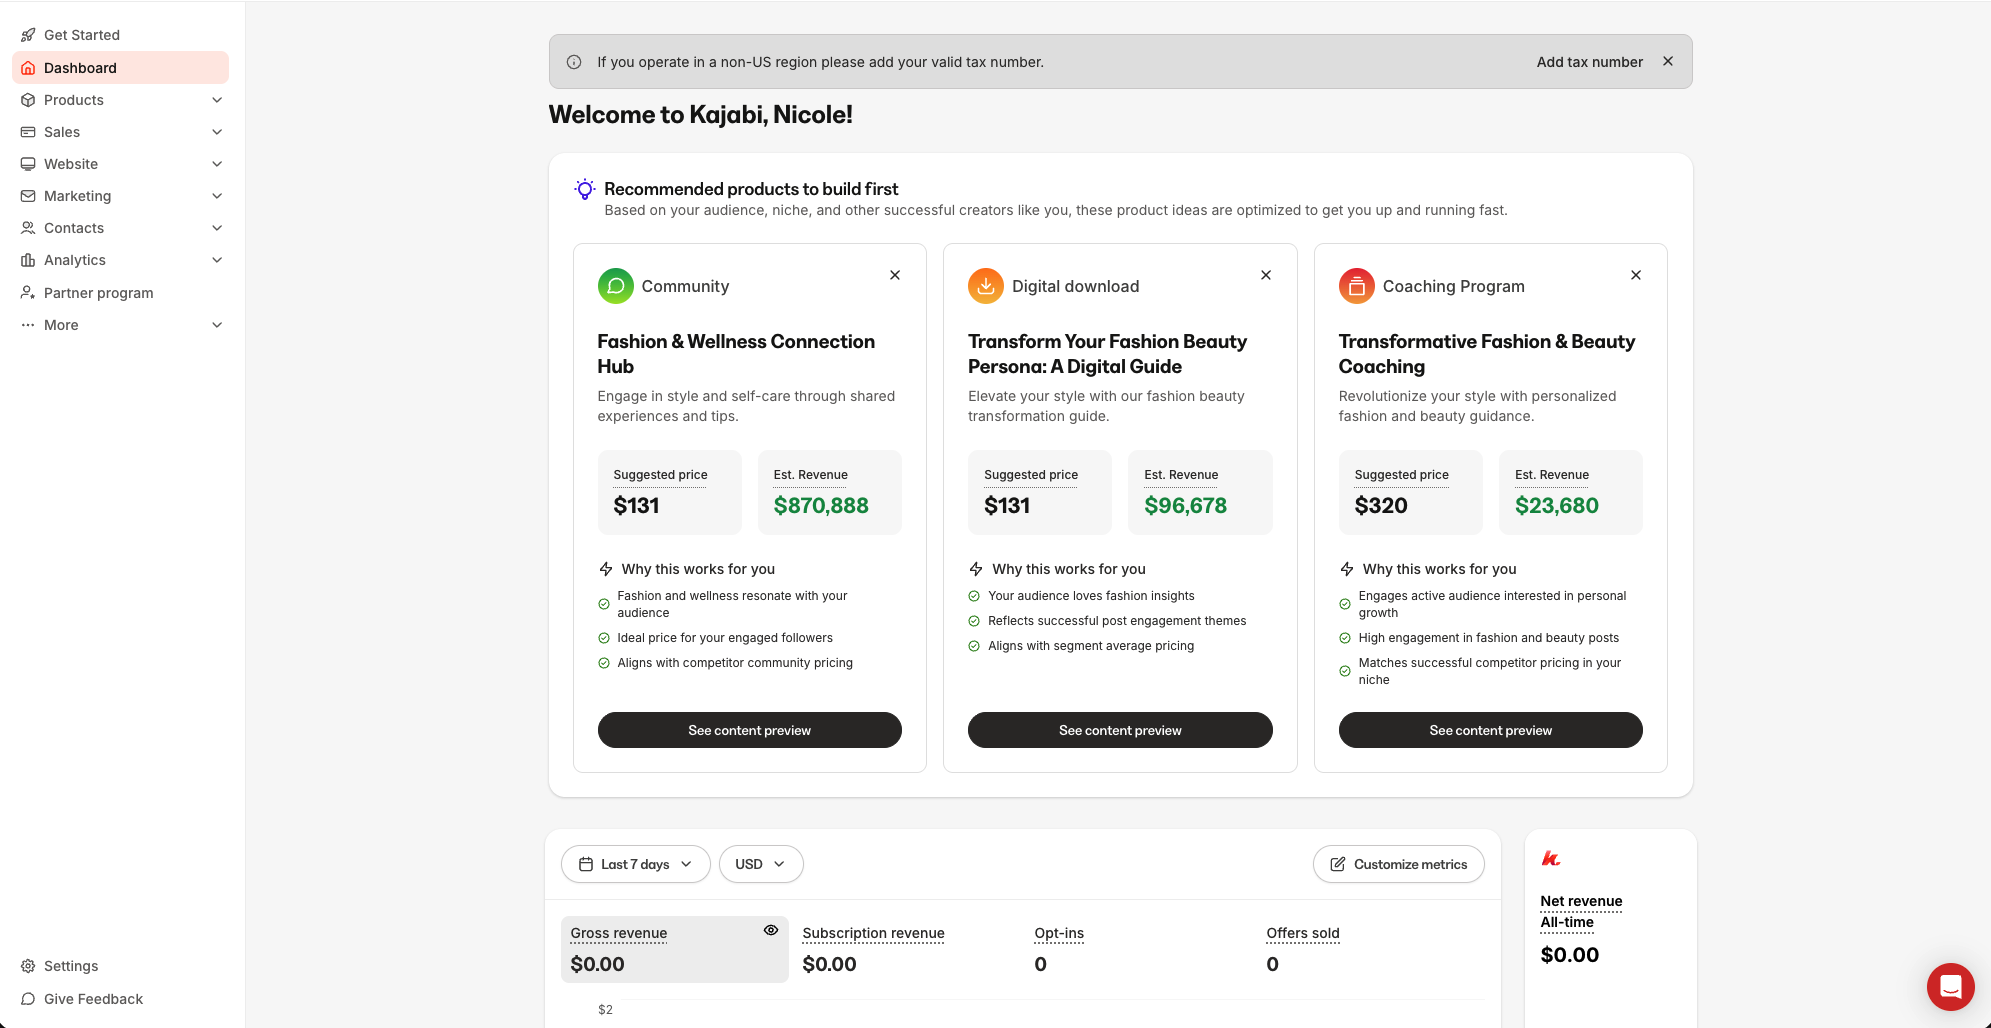Click the green Community product icon
Screen dimensions: 1991x1028
615,286
